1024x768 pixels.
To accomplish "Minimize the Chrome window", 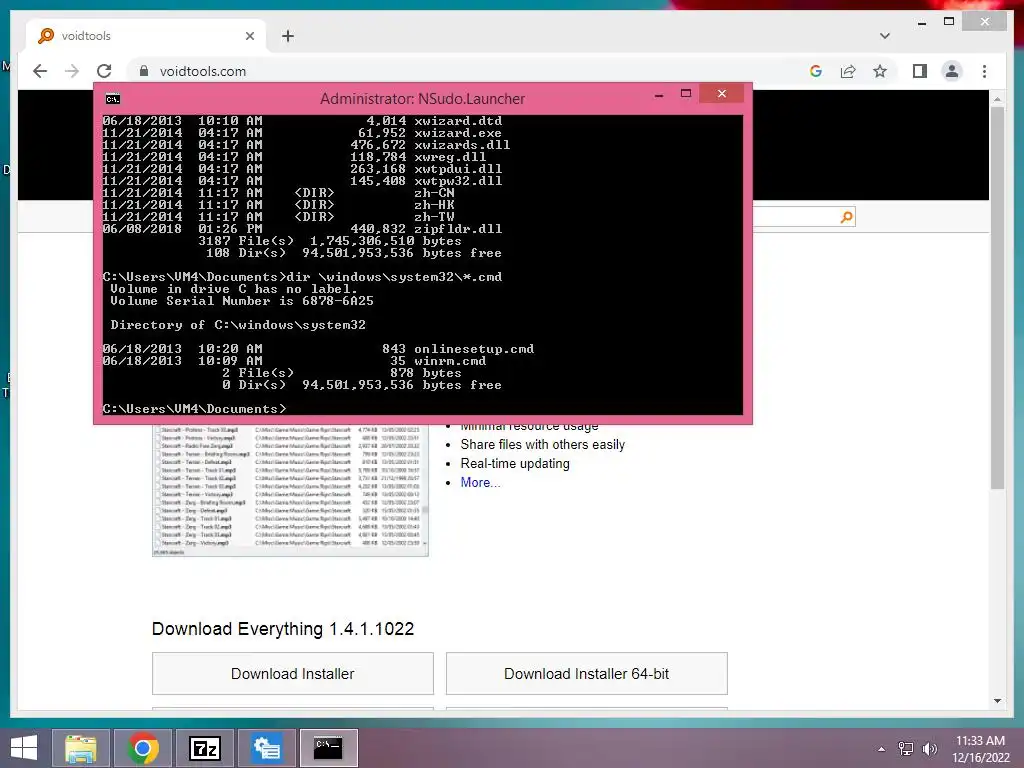I will pos(922,22).
